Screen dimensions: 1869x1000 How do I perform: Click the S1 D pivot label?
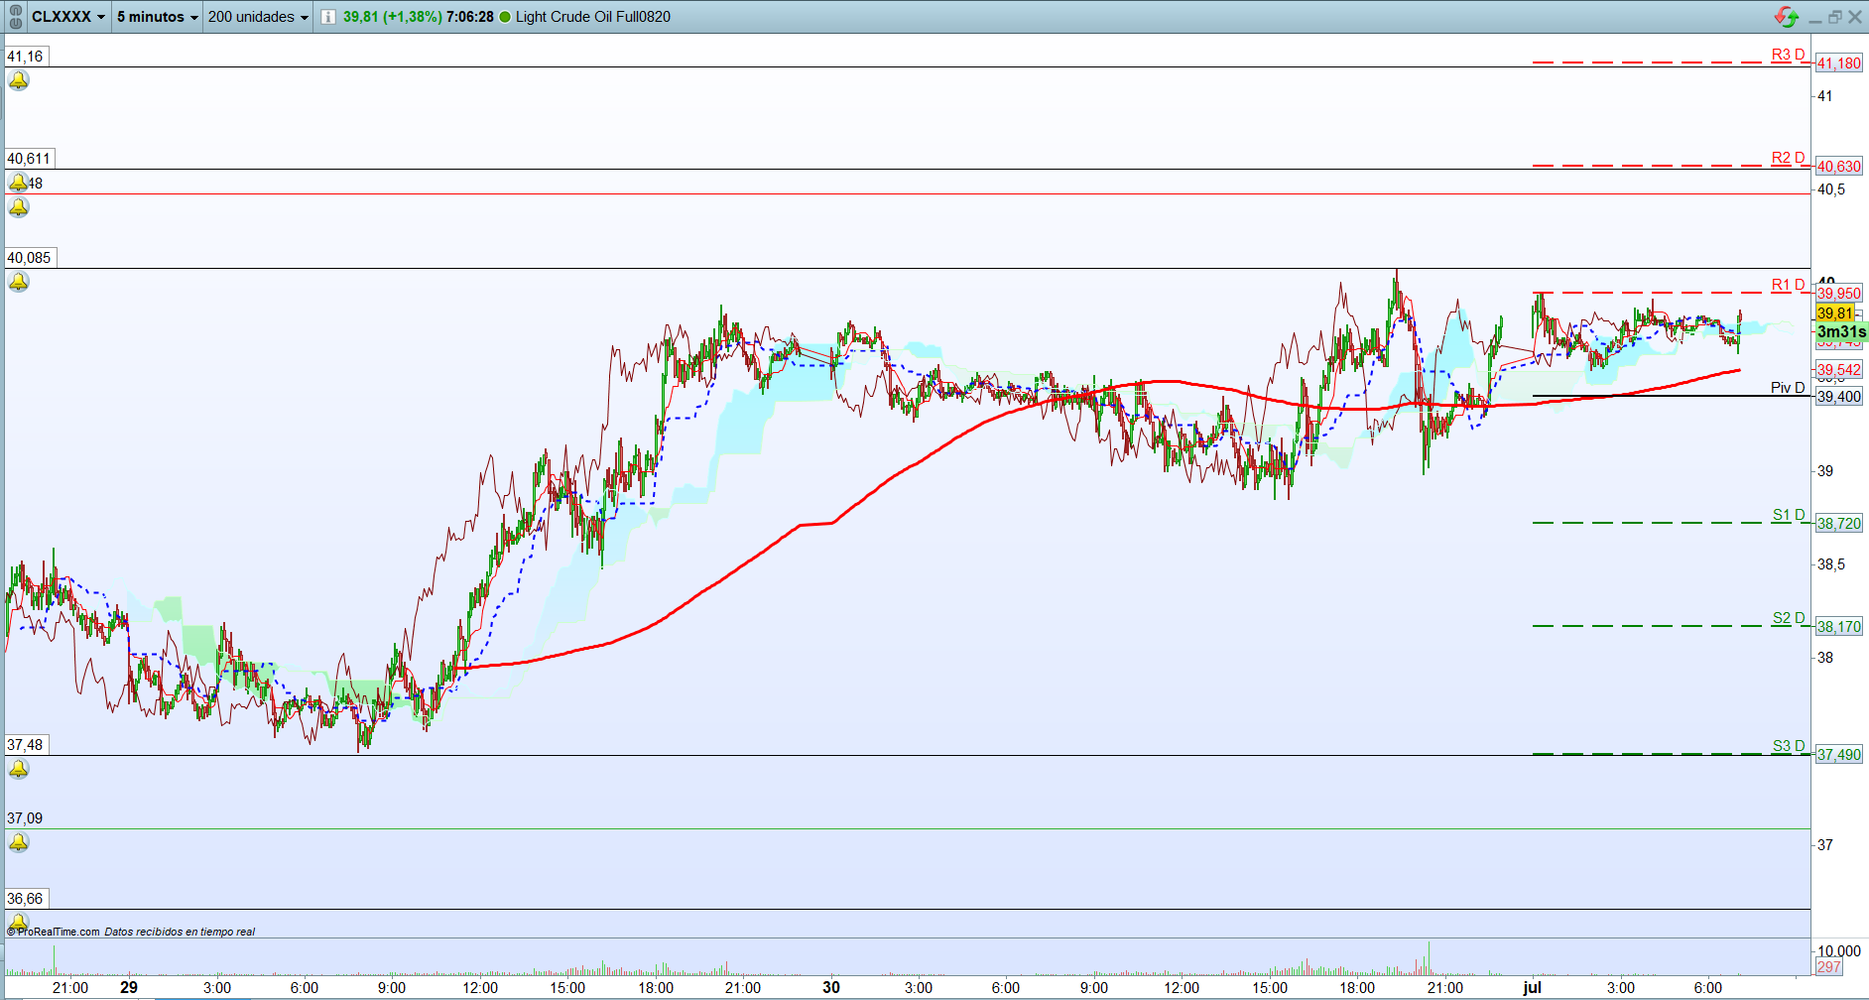1789,515
